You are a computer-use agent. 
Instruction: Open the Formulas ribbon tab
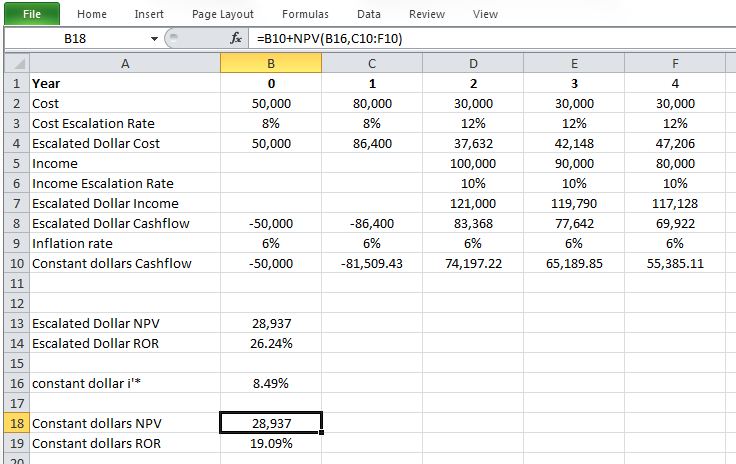305,14
